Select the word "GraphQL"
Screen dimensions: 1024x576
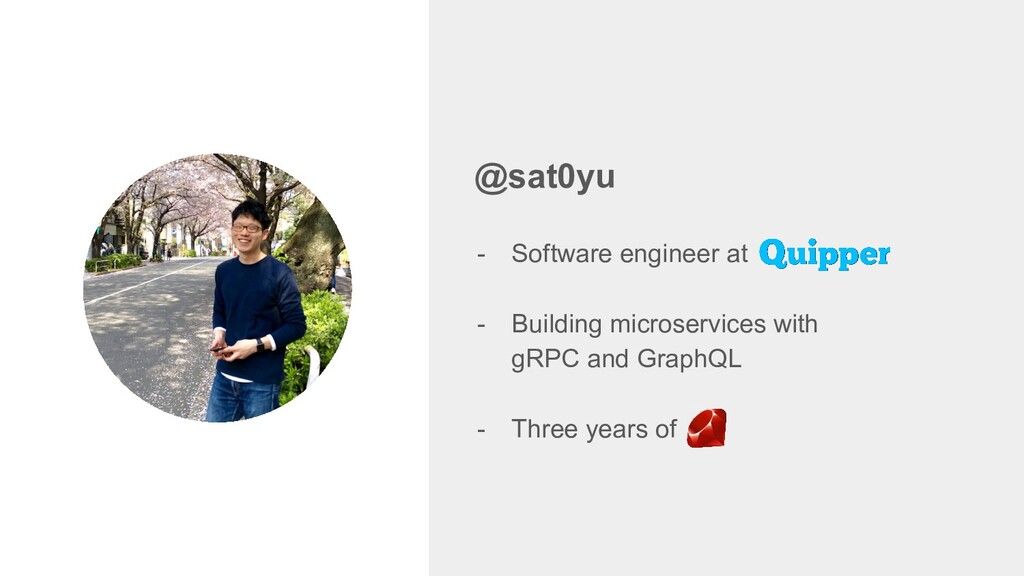[x=689, y=359]
